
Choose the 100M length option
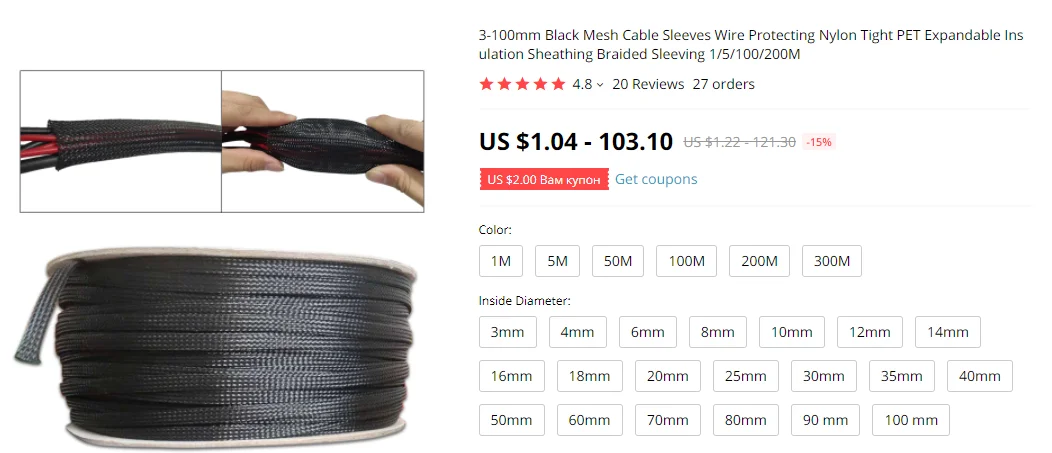pyautogui.click(x=686, y=261)
